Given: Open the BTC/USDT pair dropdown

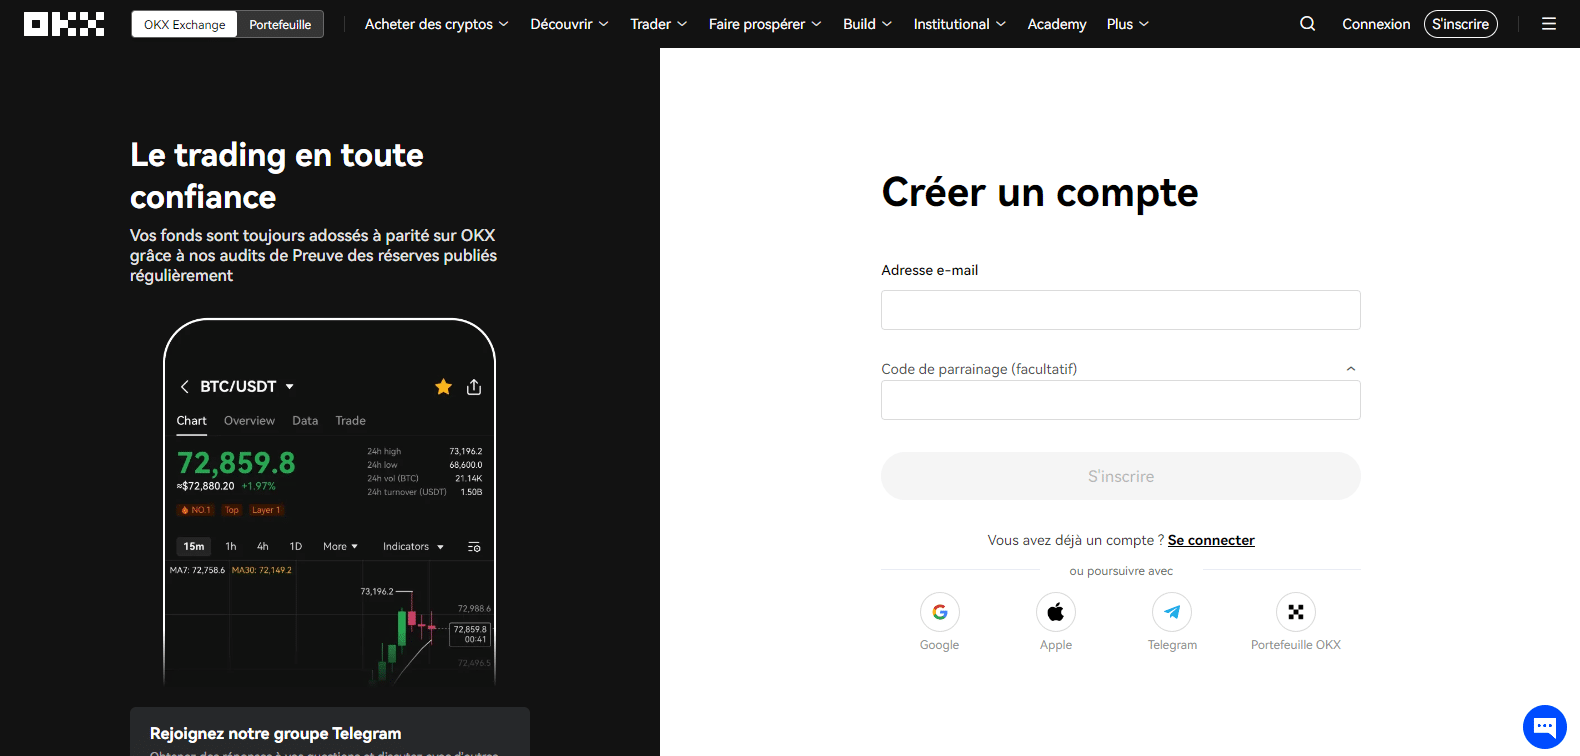Looking at the screenshot, I should [290, 387].
